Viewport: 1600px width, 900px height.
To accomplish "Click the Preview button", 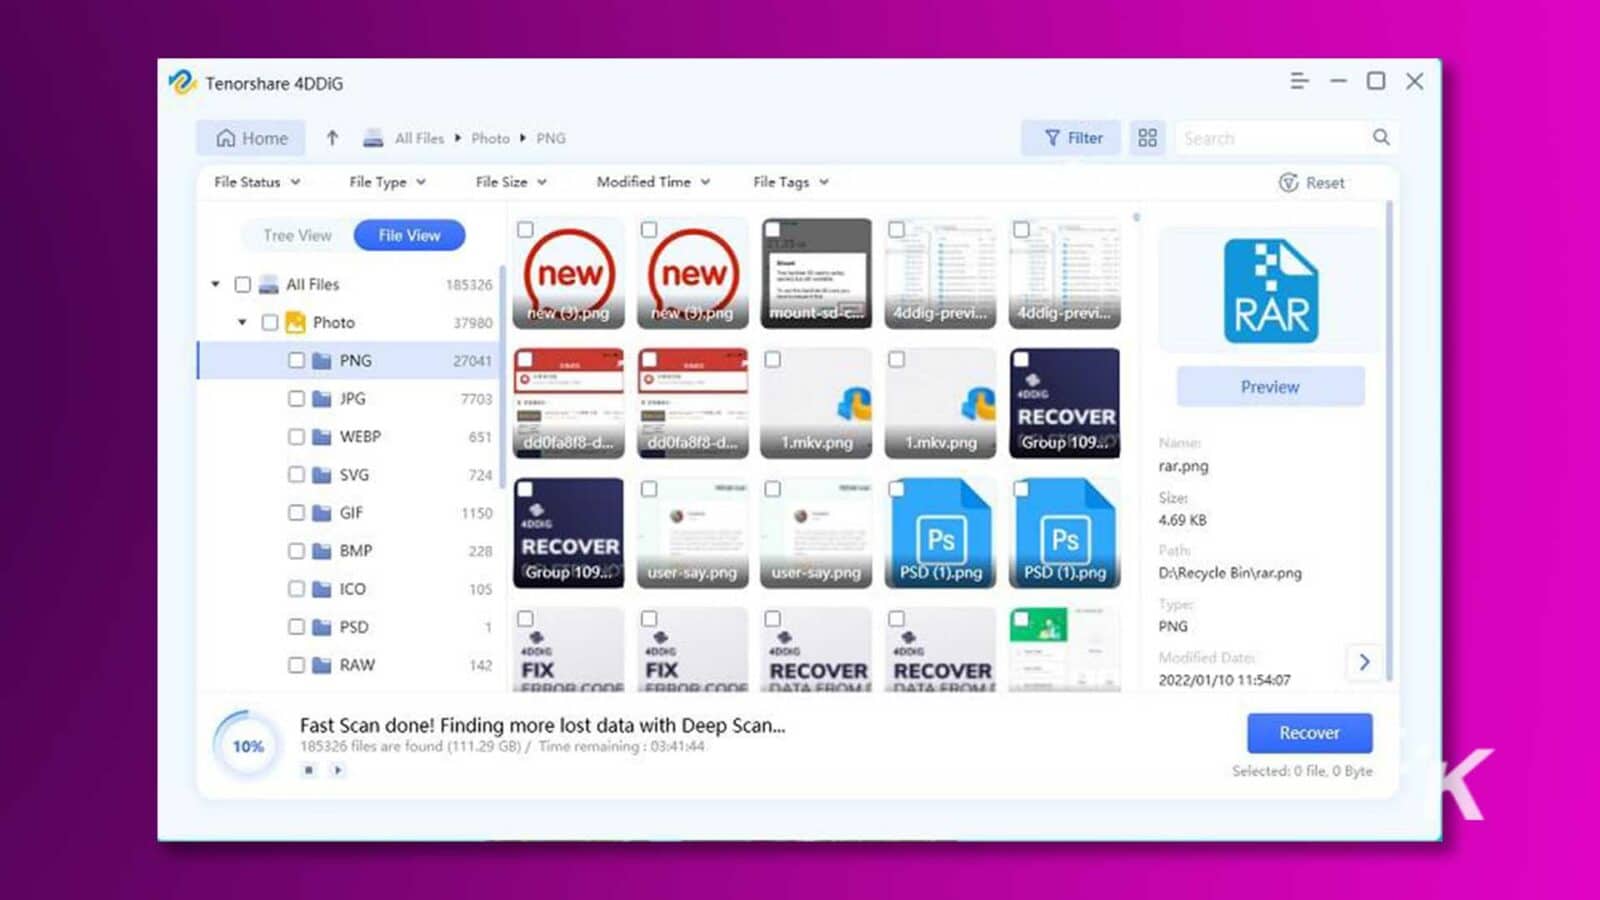I will 1270,387.
